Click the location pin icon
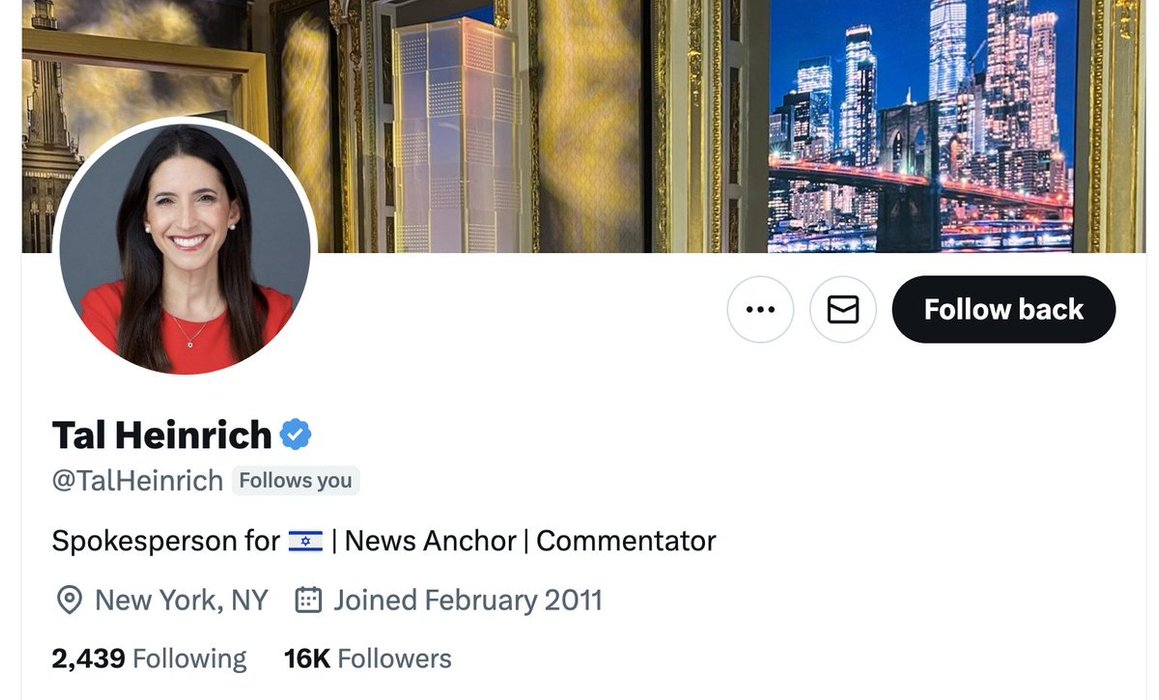Image resolution: width=1159 pixels, height=700 pixels. click(69, 600)
